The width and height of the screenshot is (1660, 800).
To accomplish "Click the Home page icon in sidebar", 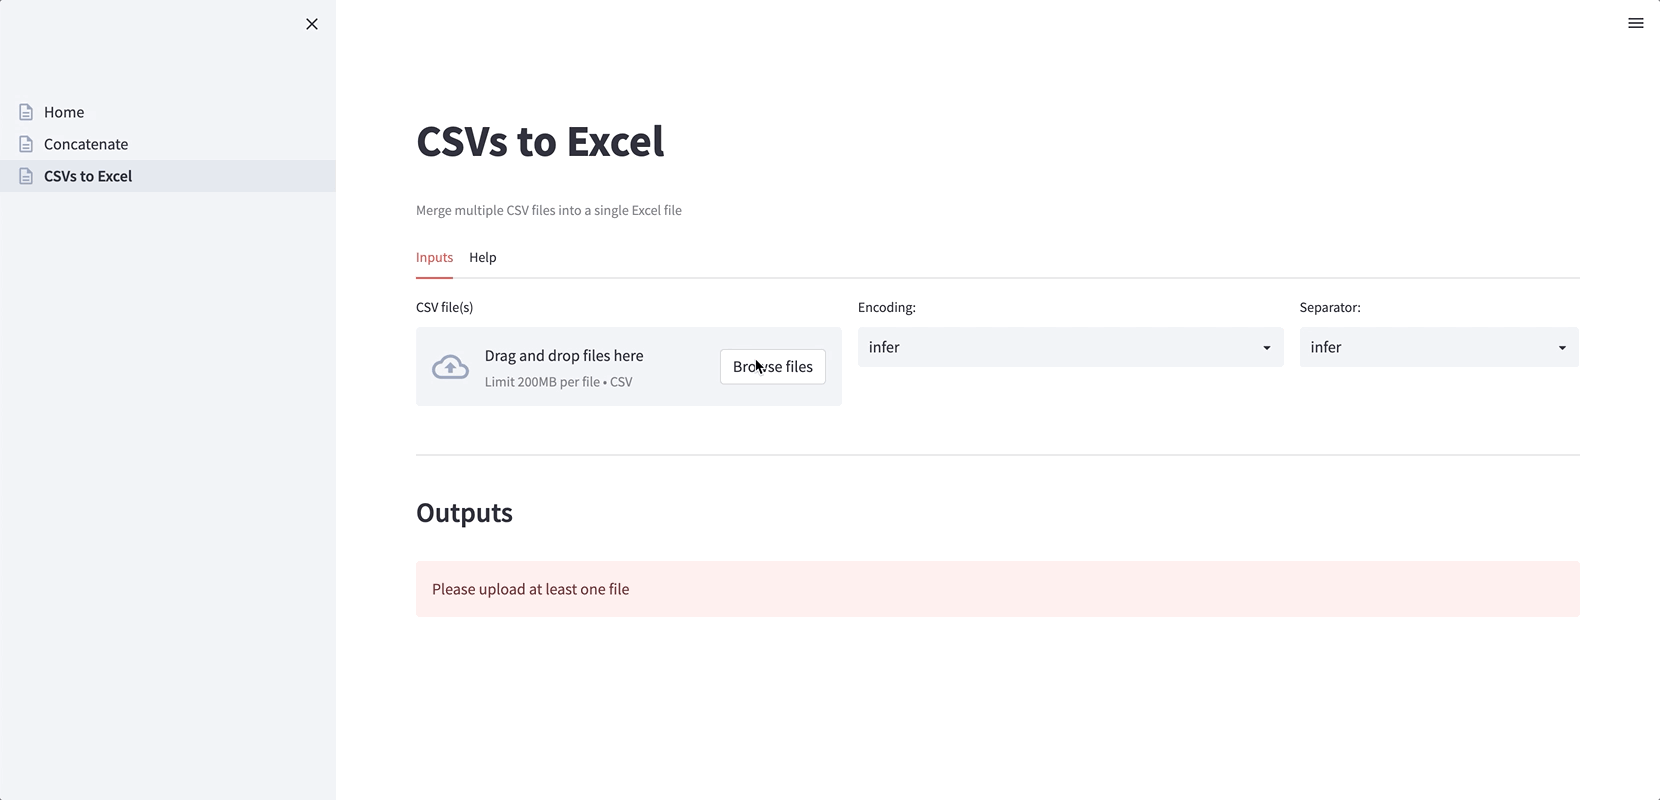I will click(x=23, y=112).
